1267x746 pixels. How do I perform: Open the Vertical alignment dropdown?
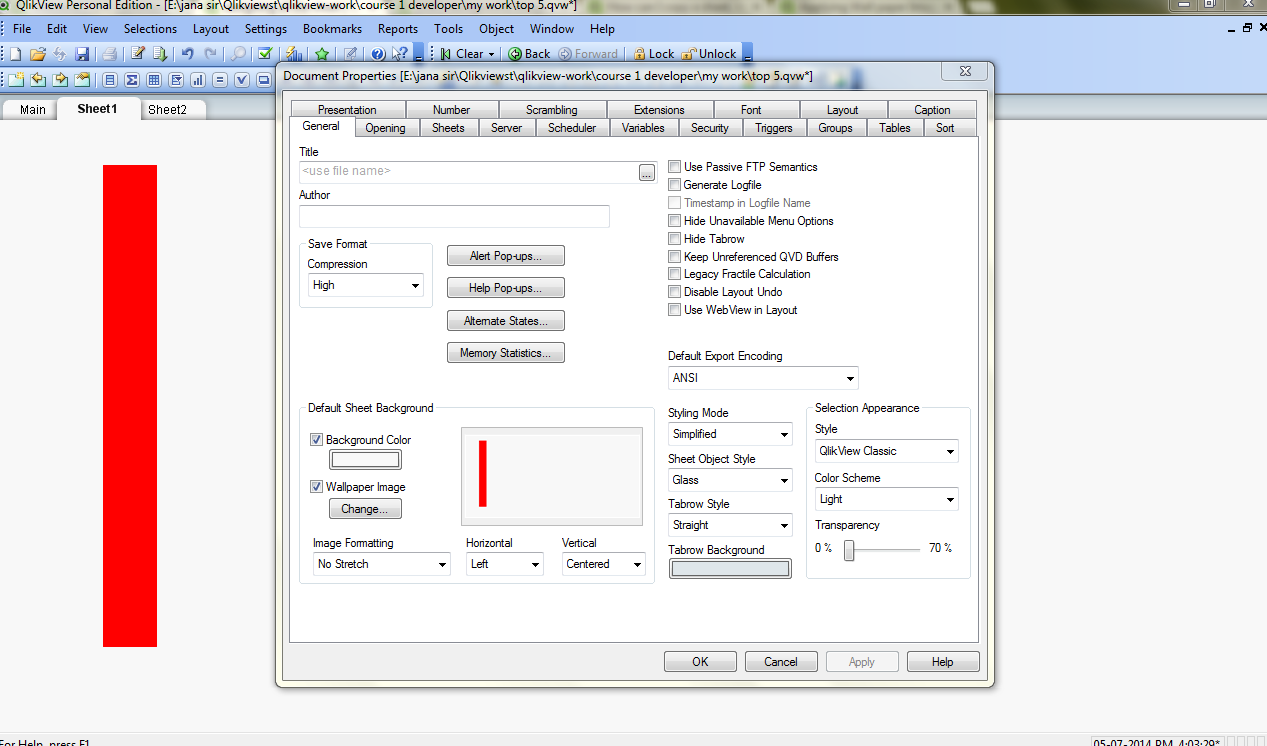(x=604, y=564)
